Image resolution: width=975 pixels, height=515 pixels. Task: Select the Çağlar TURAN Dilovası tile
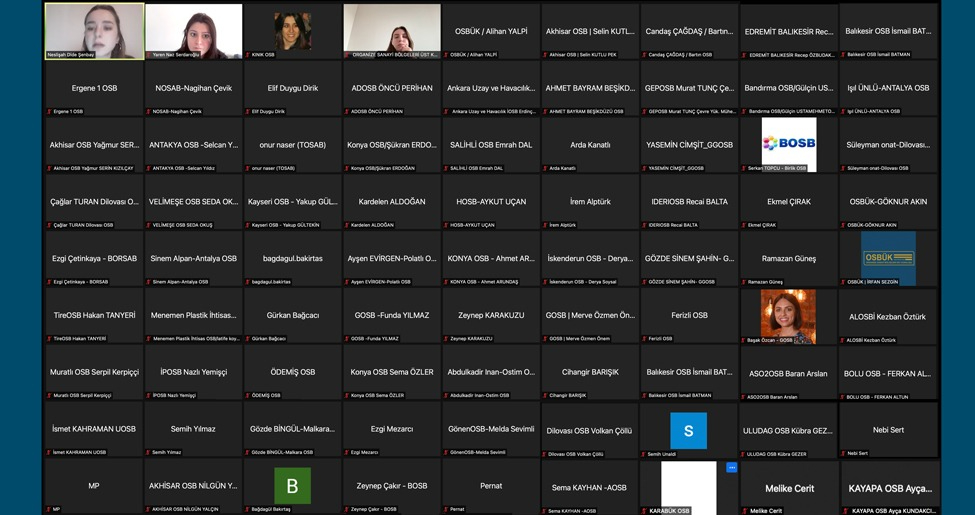point(94,202)
